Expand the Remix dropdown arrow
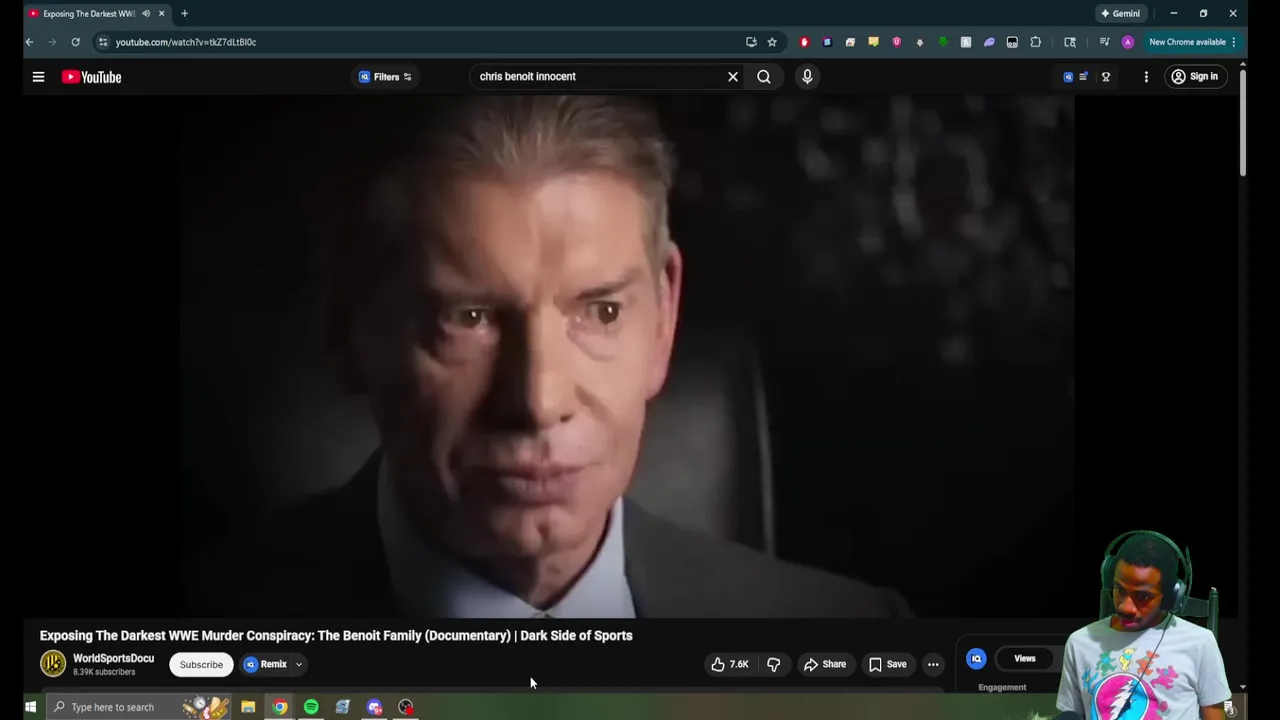This screenshot has width=1280, height=720. pyautogui.click(x=298, y=664)
